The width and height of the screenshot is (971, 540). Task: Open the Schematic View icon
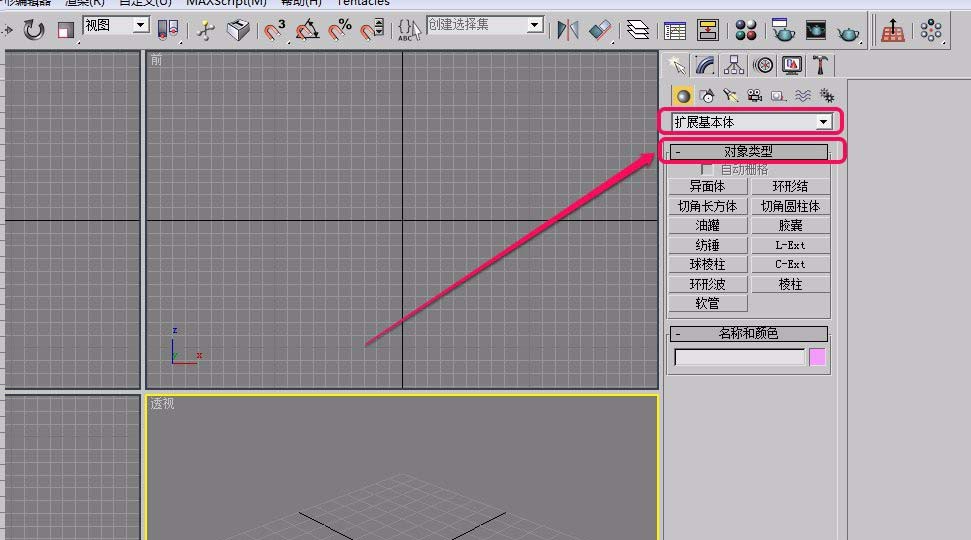point(707,30)
